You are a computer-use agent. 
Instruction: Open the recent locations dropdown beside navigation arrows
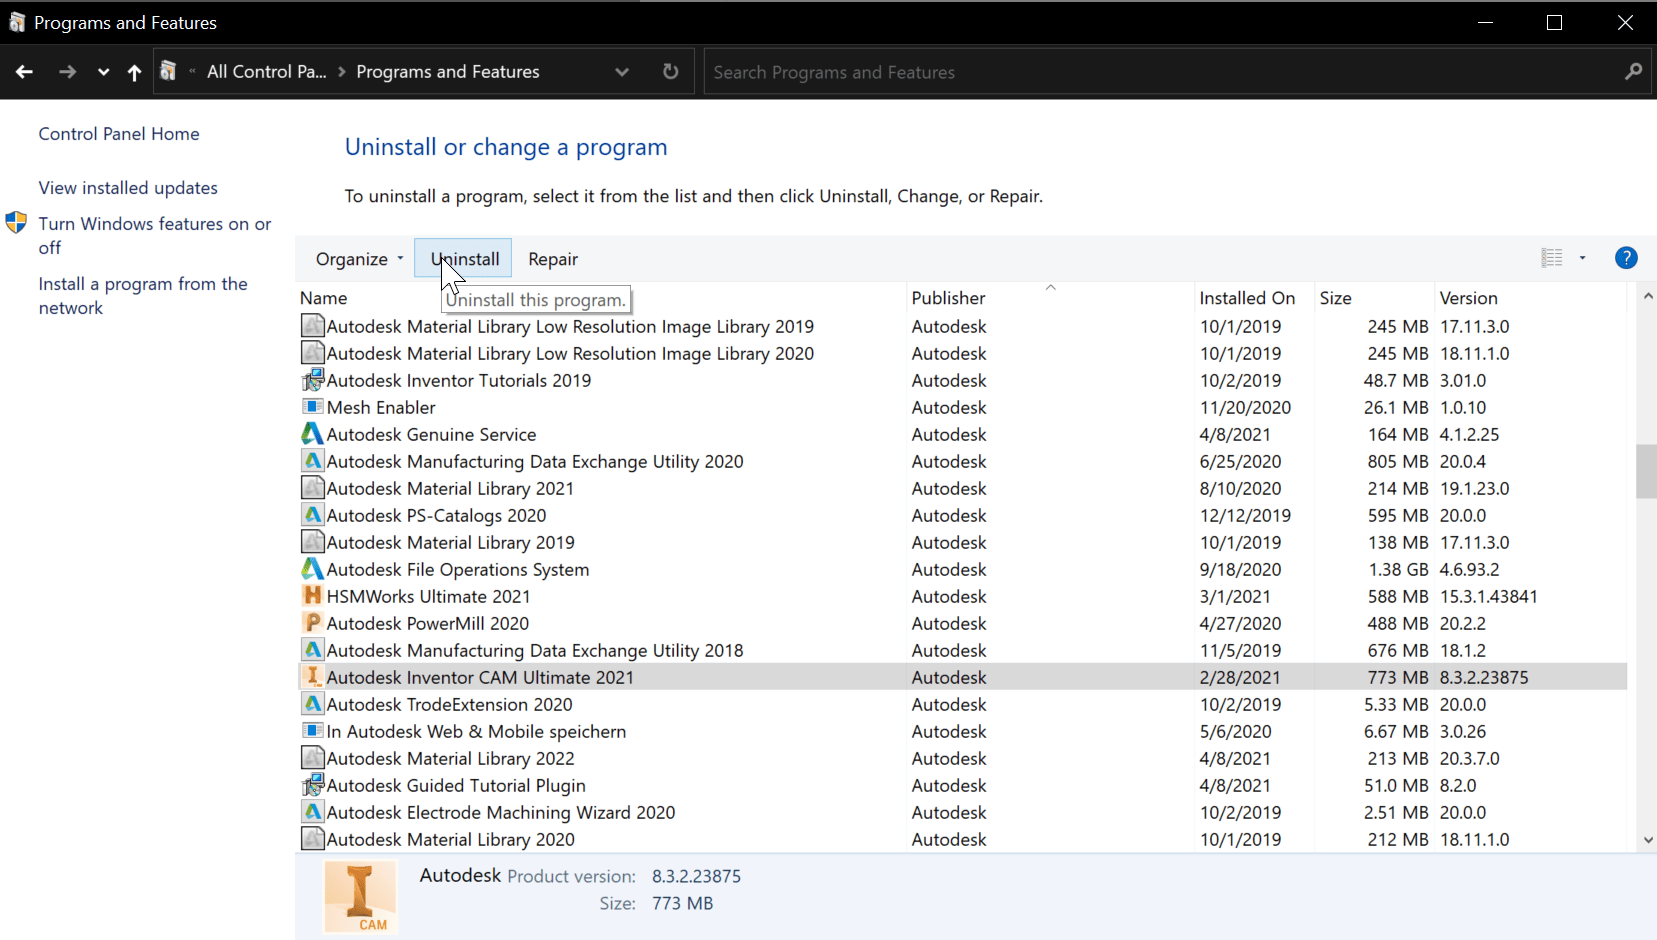[x=103, y=71]
